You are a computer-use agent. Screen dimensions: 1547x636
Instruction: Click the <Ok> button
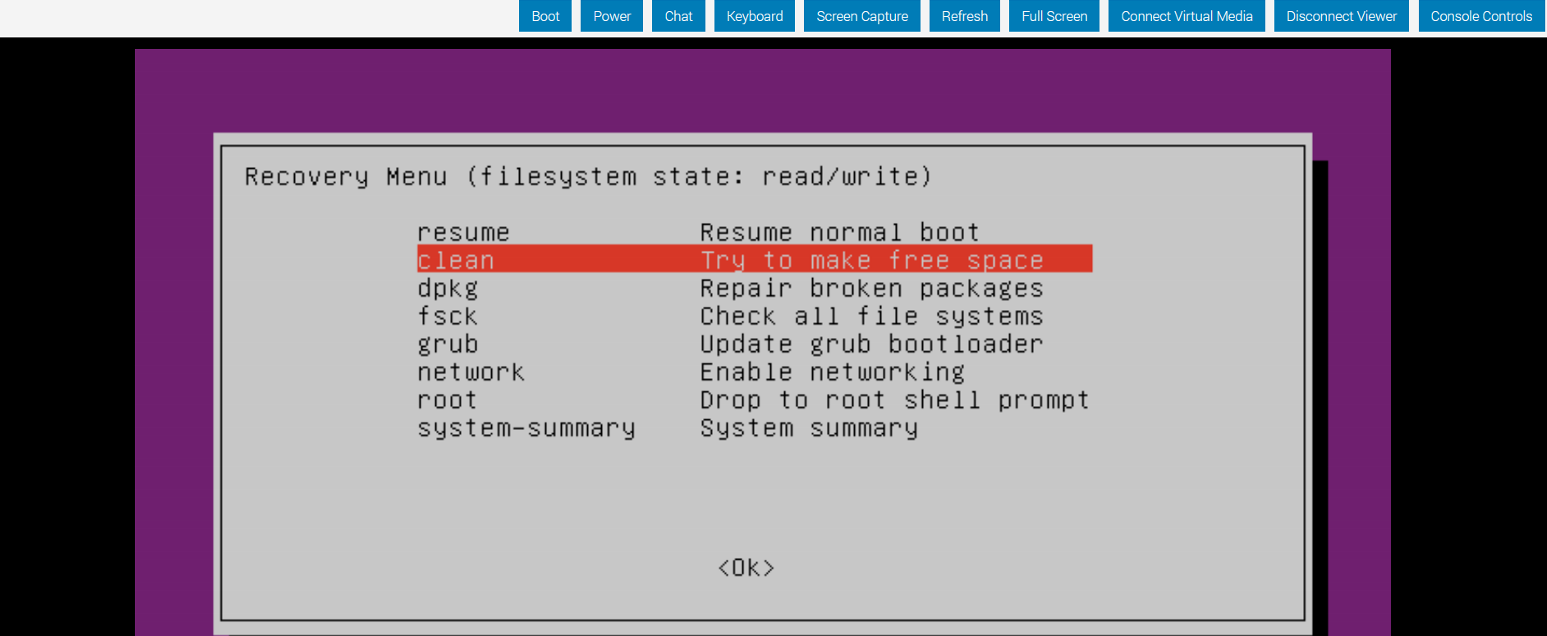(x=746, y=568)
